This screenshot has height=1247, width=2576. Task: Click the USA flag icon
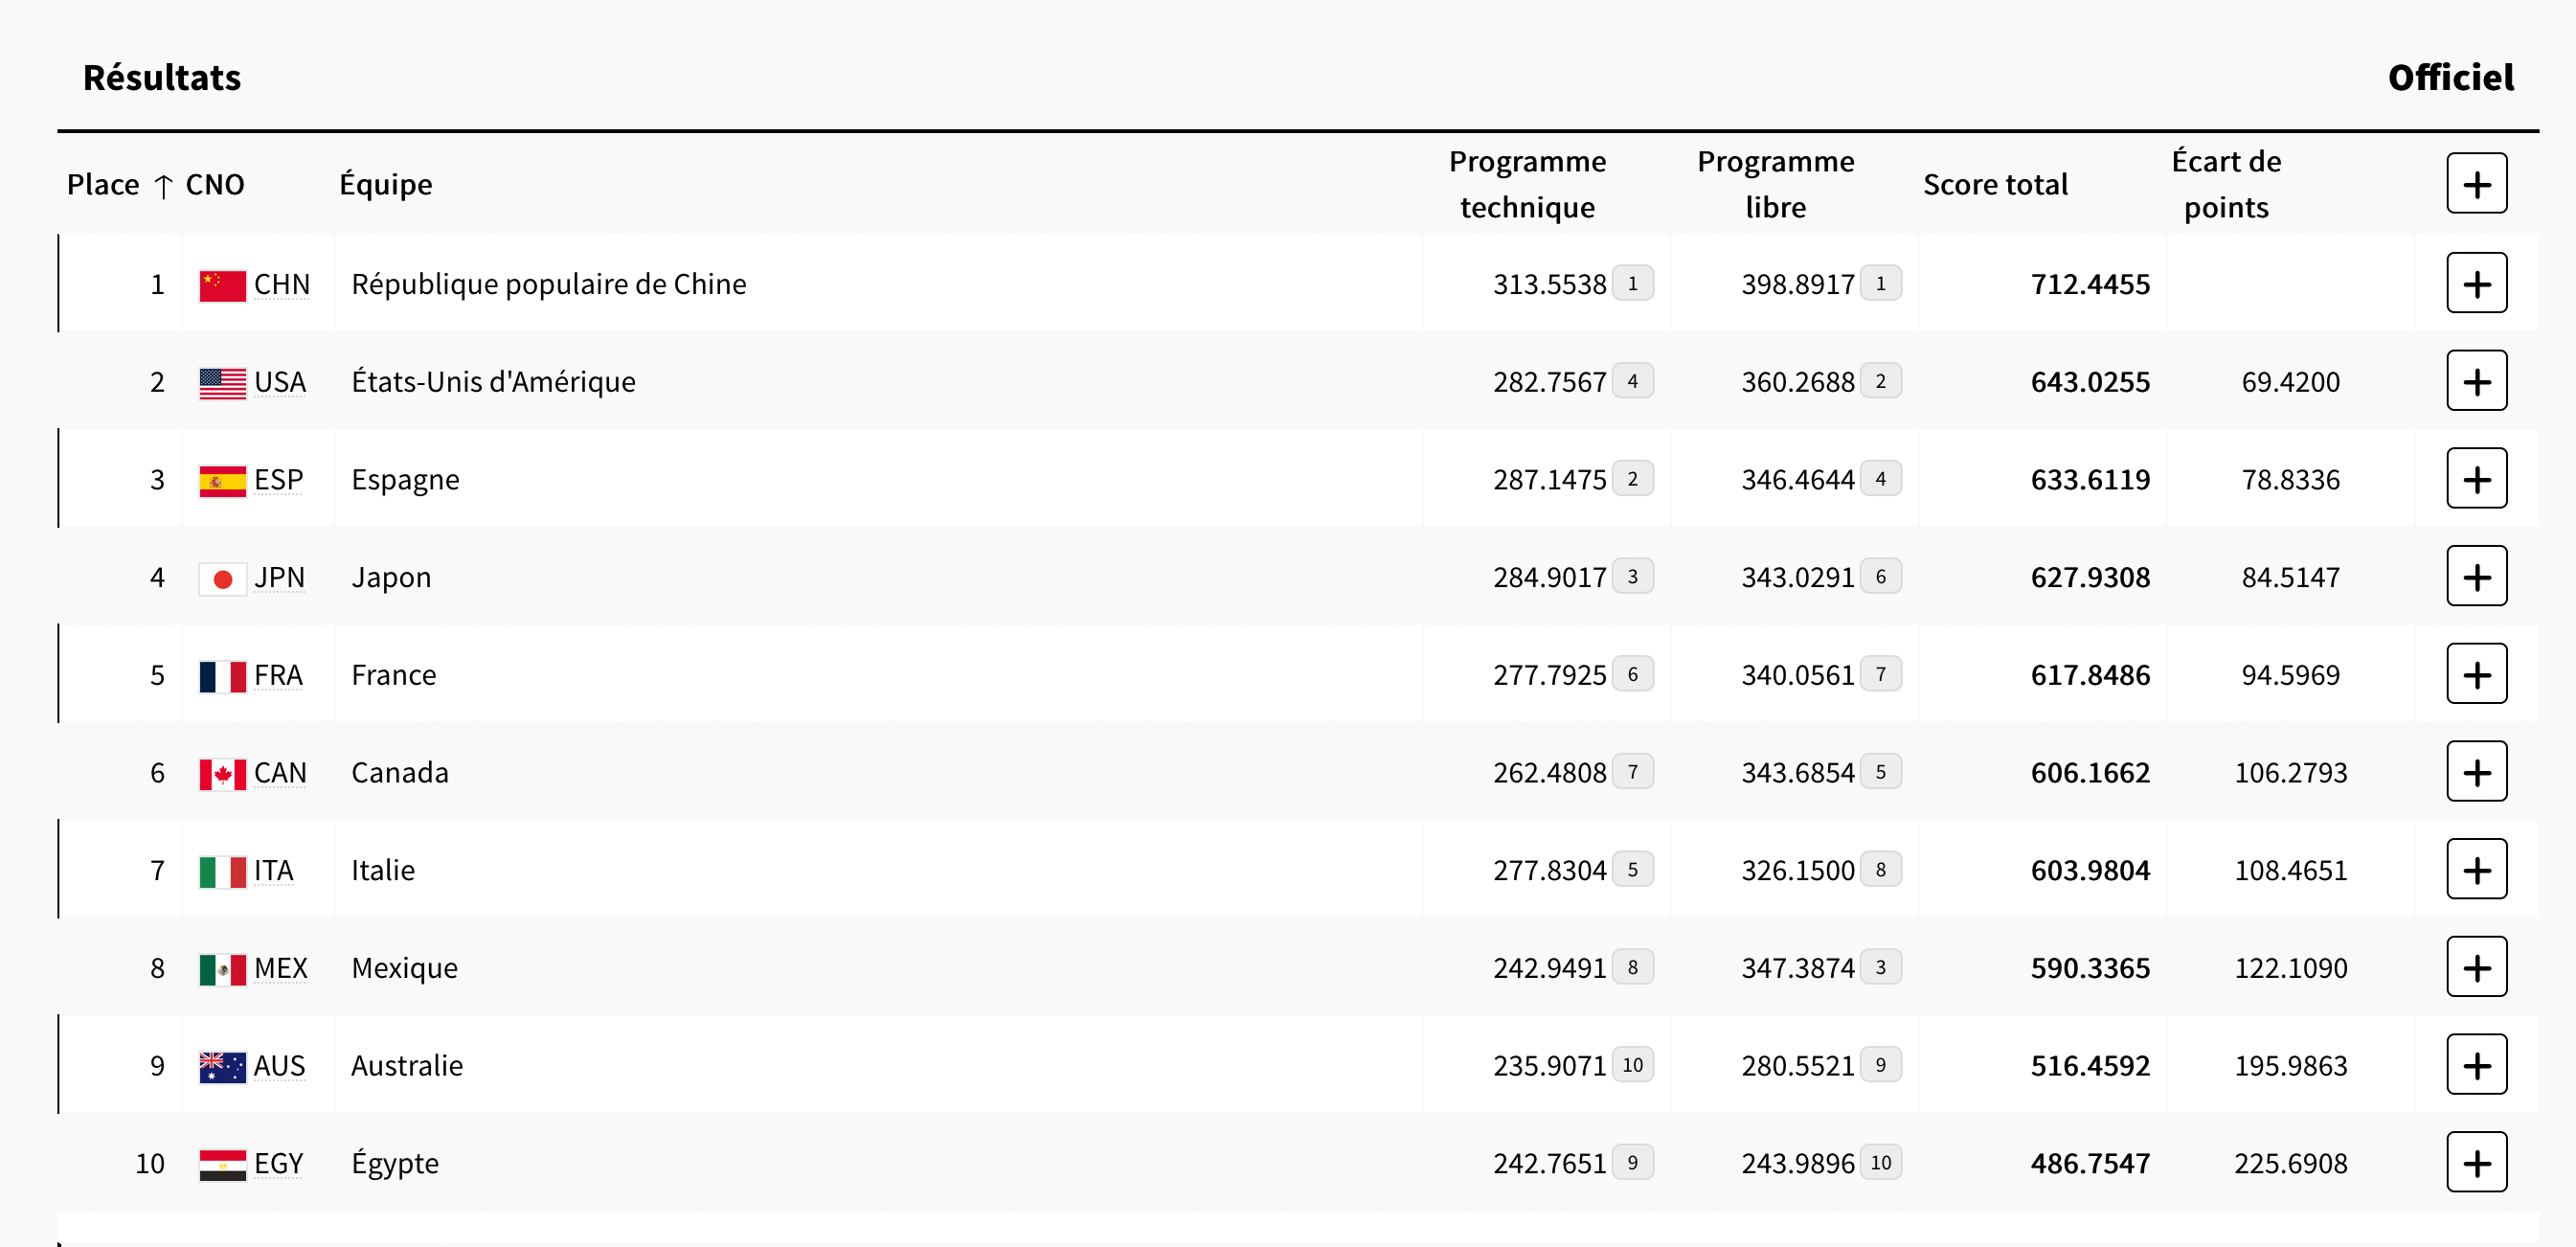pos(222,383)
